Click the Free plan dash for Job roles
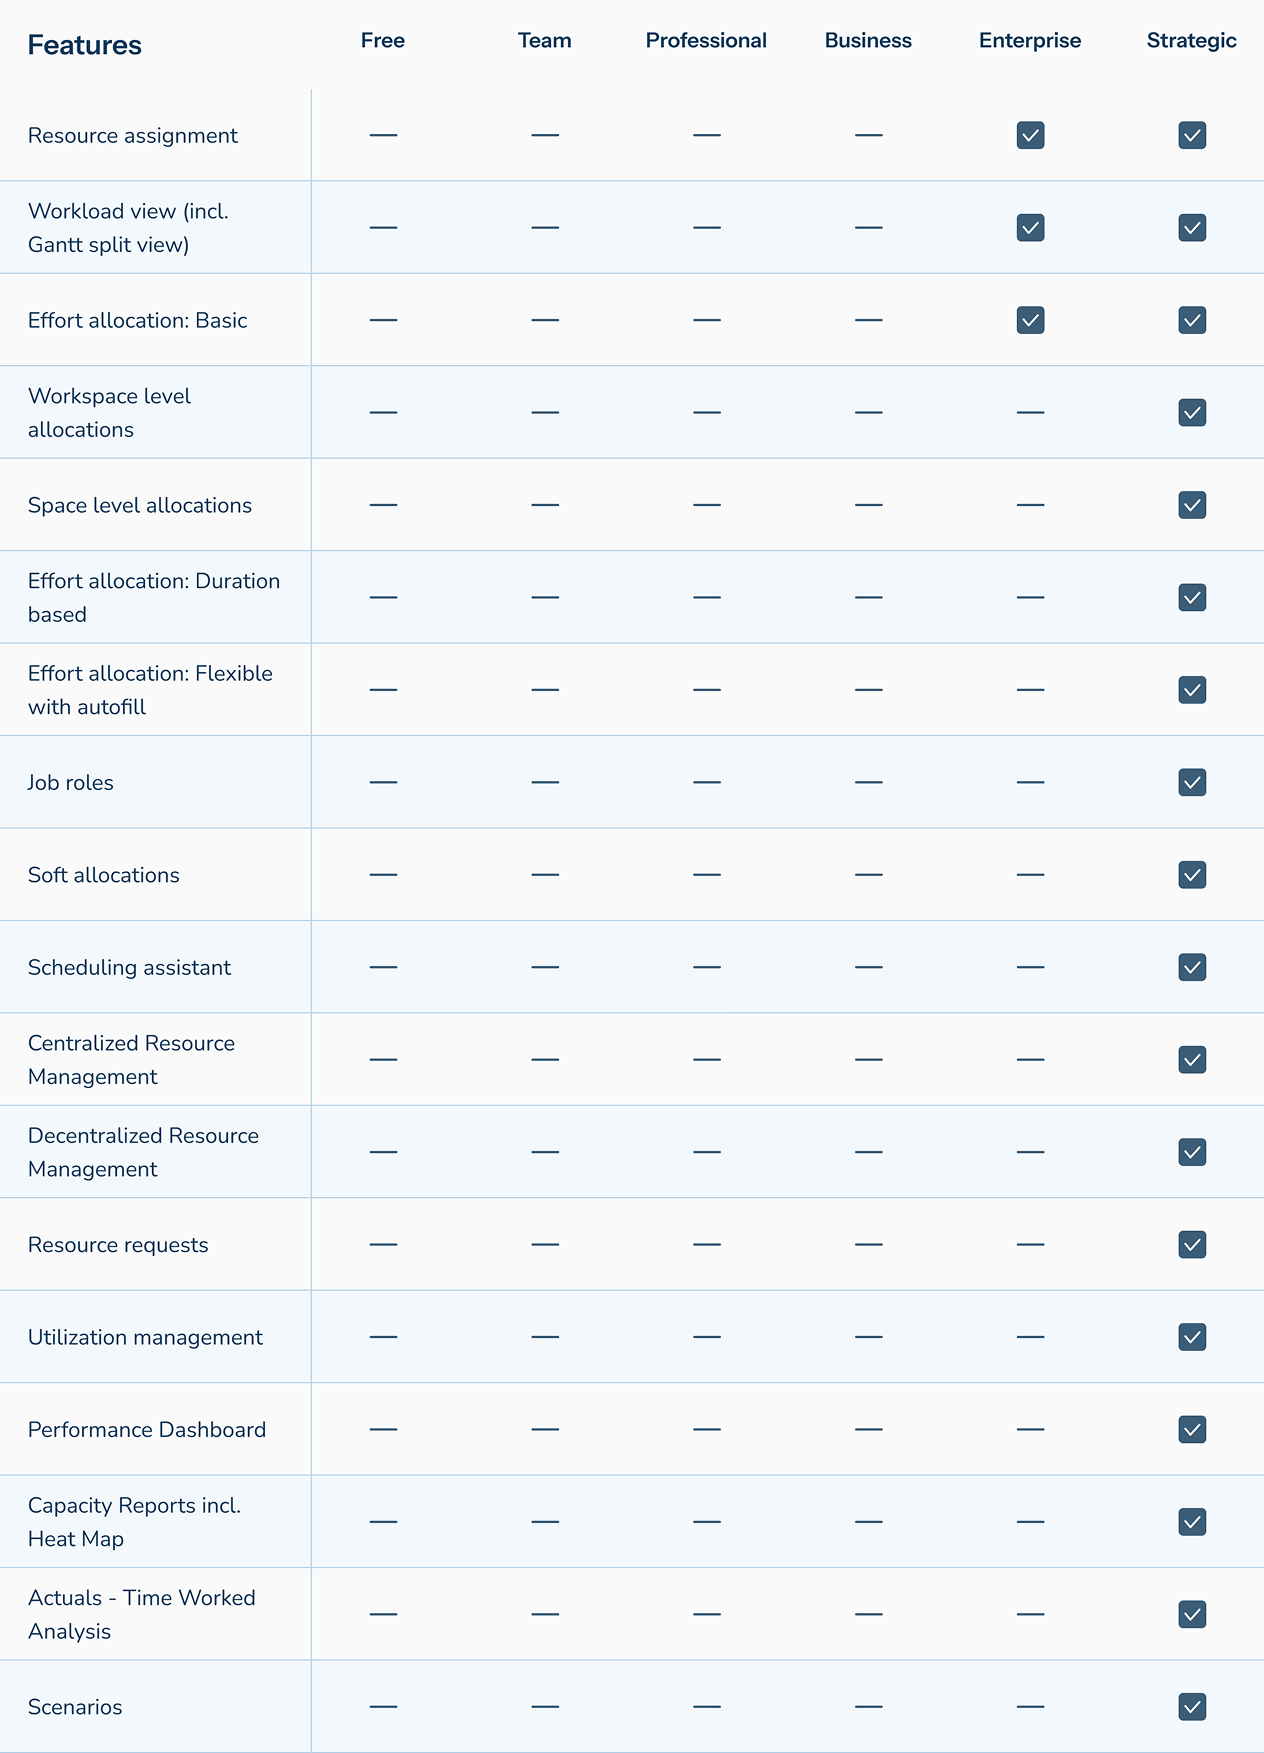This screenshot has width=1264, height=1753. tap(383, 782)
